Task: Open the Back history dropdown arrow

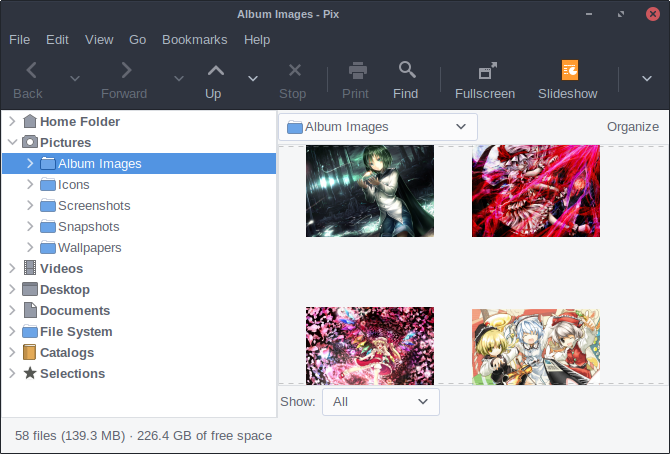Action: [x=75, y=78]
